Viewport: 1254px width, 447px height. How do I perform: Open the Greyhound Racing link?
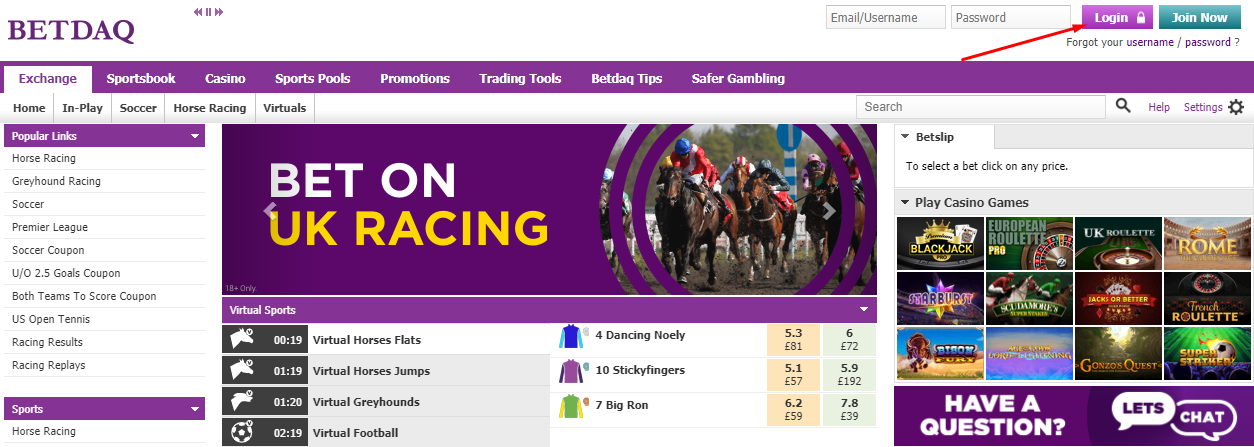56,181
